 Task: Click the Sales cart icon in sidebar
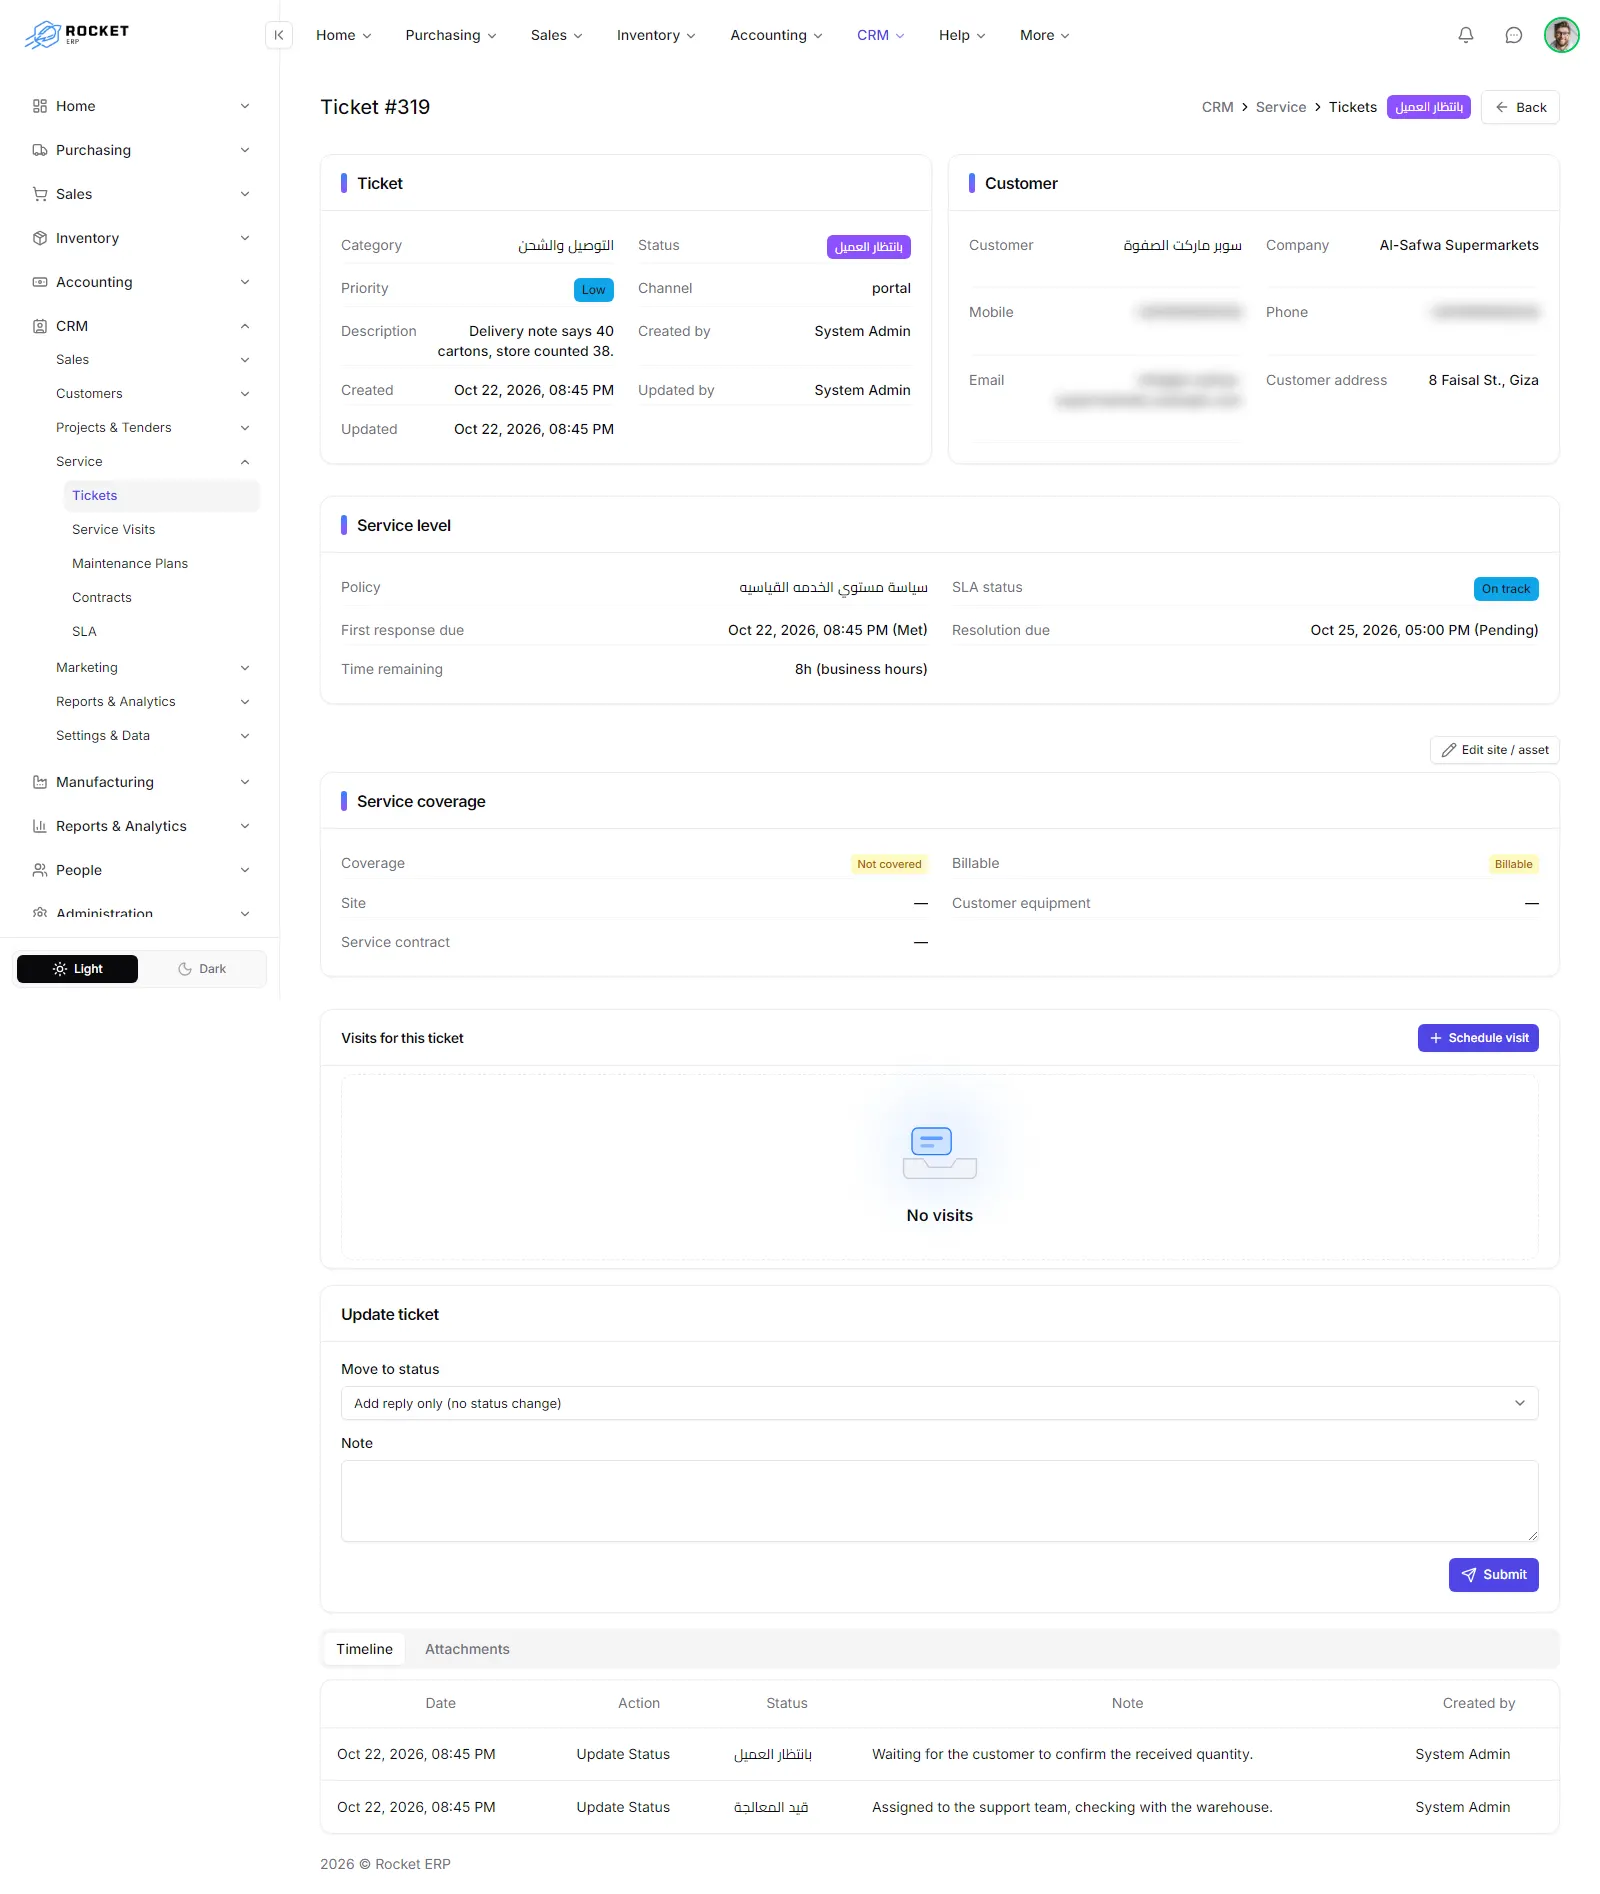tap(40, 194)
